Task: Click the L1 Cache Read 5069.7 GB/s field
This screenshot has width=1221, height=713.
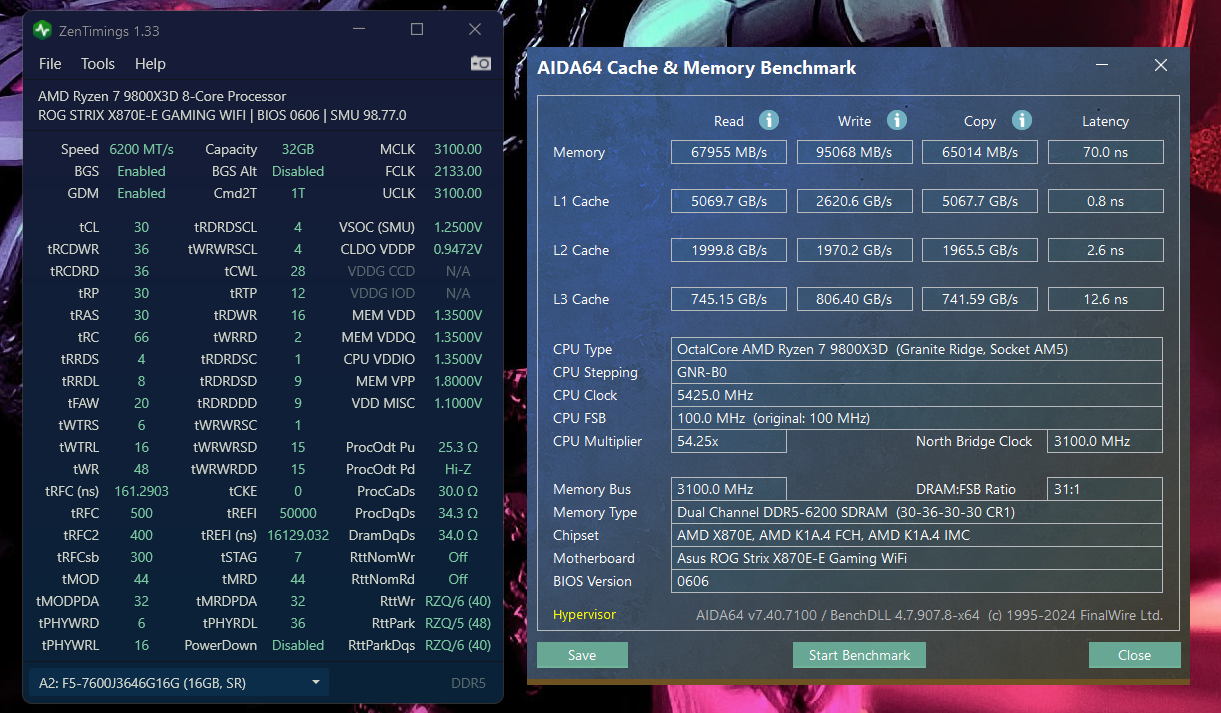Action: (729, 201)
